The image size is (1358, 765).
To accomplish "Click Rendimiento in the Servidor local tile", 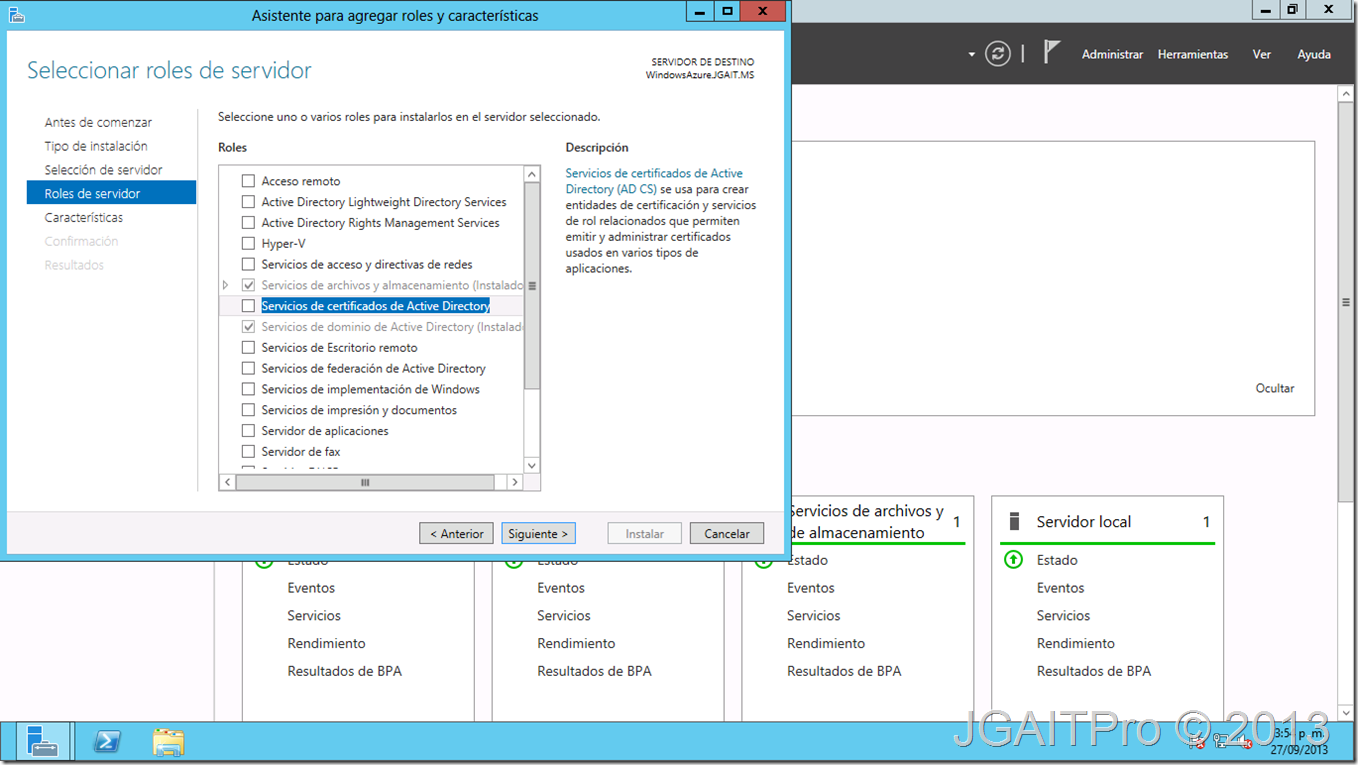I will point(1076,643).
